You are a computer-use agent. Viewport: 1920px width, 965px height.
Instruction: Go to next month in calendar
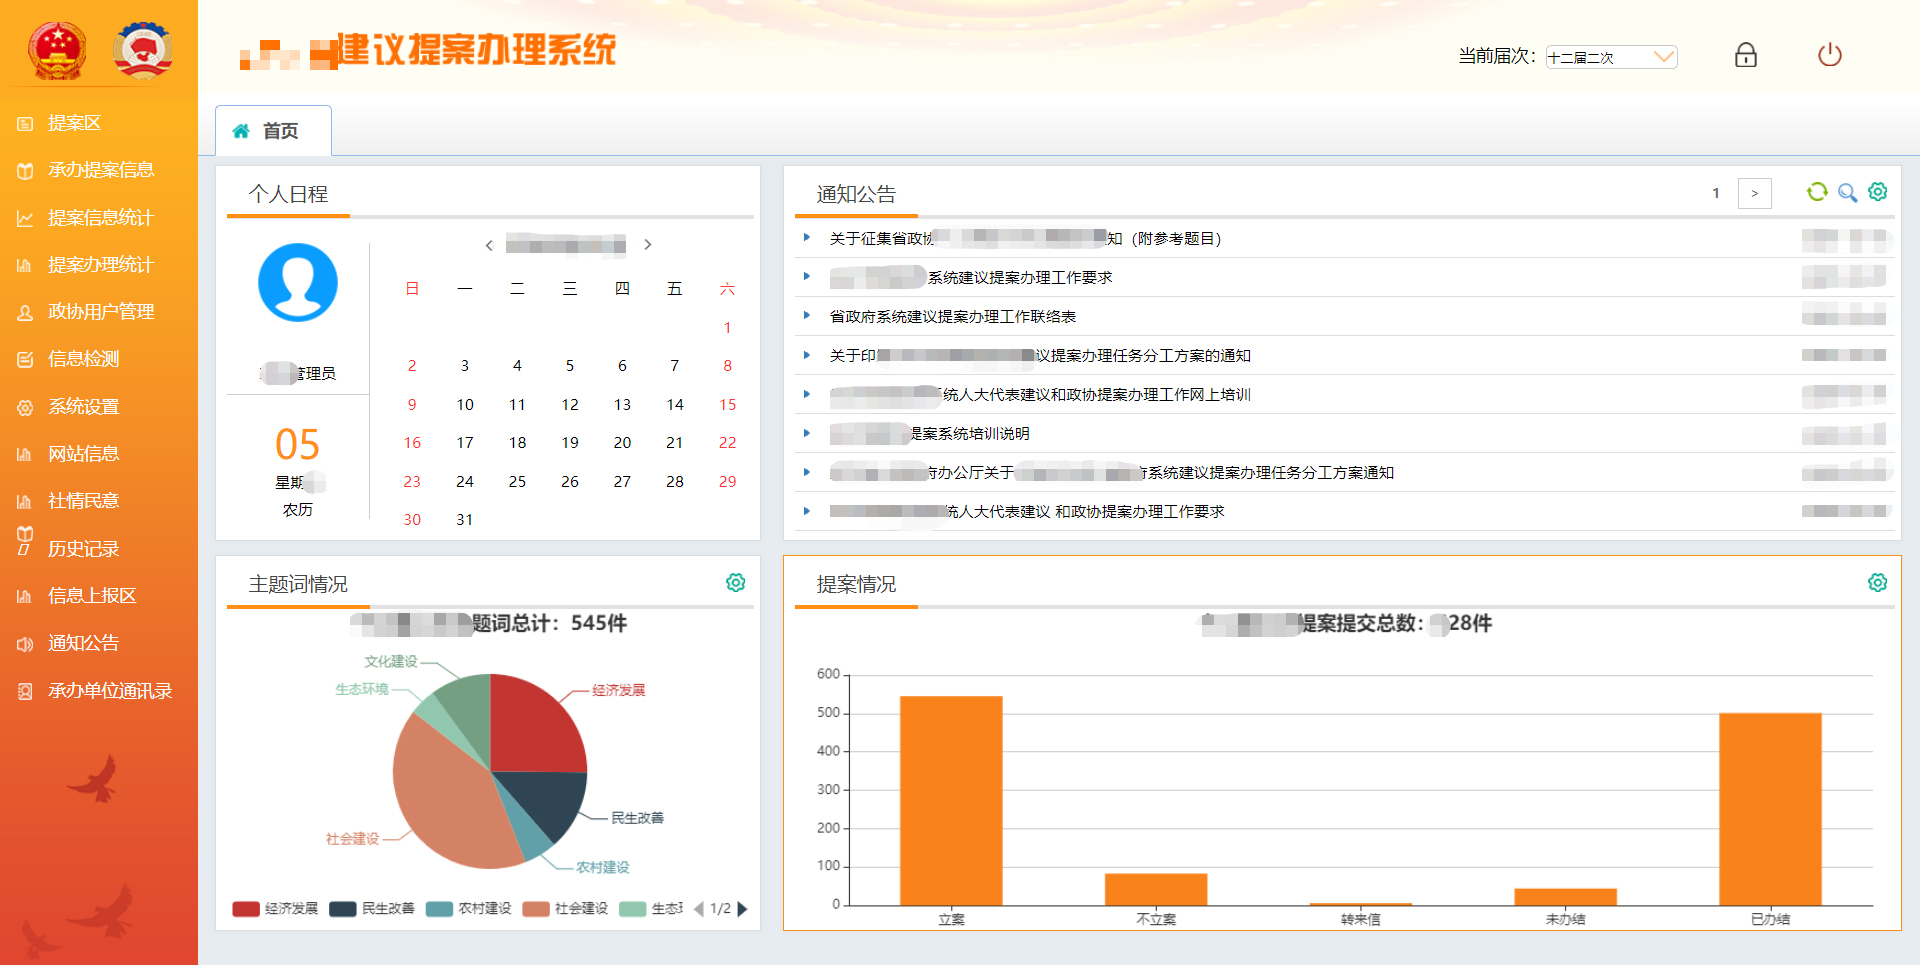(x=648, y=245)
